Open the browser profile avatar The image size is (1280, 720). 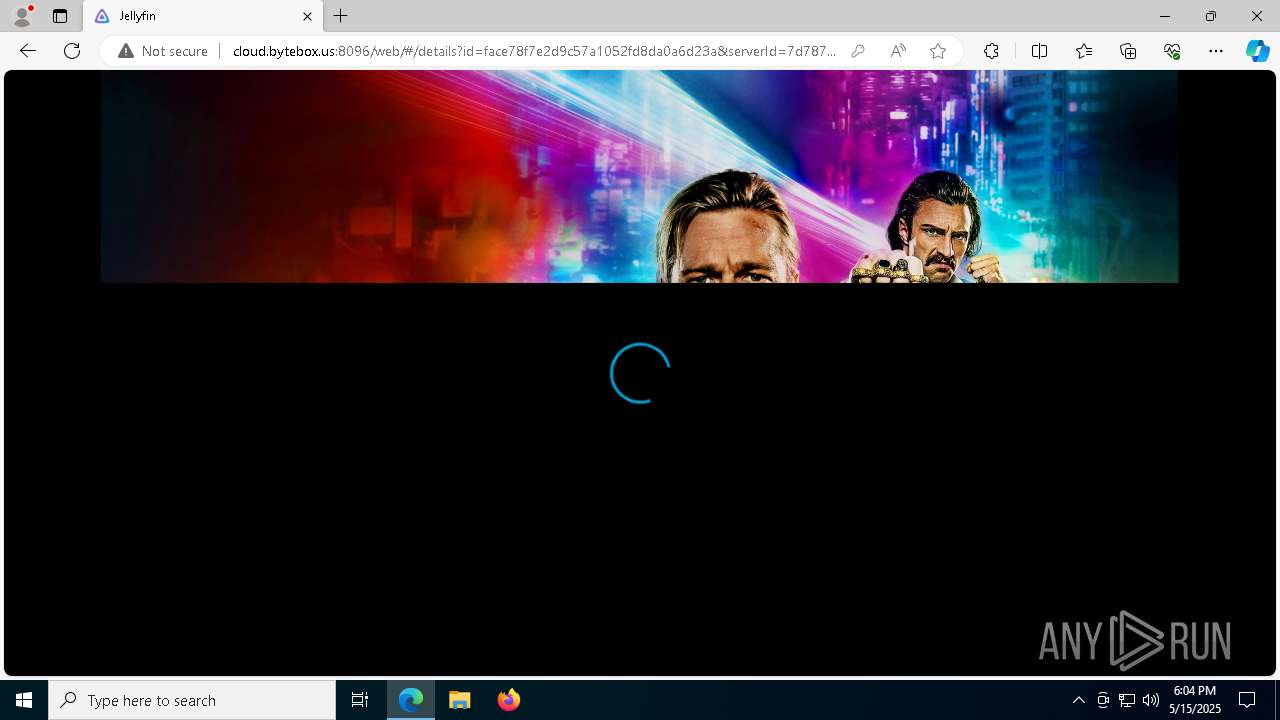point(22,16)
